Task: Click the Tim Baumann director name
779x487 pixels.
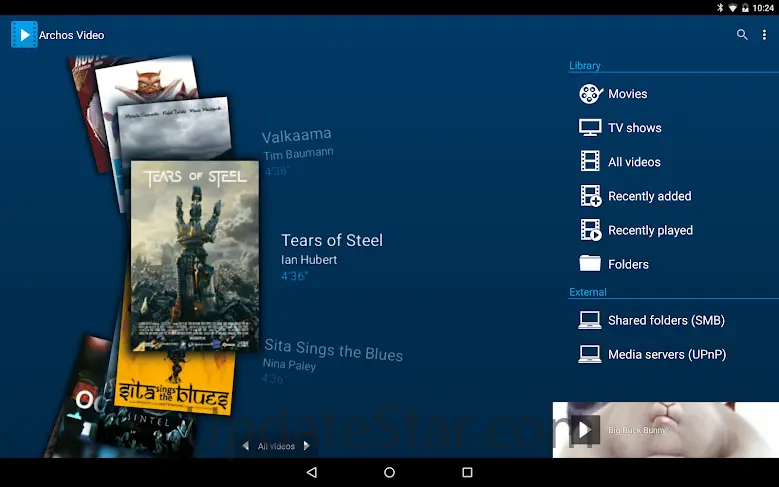Action: 299,154
